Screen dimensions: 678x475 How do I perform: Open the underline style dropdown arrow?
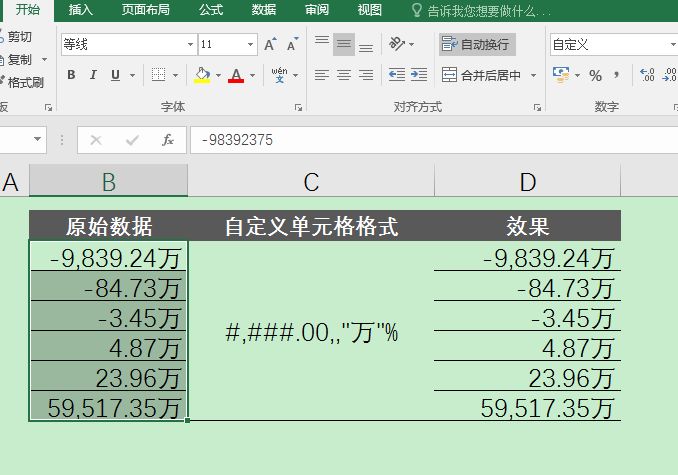132,76
